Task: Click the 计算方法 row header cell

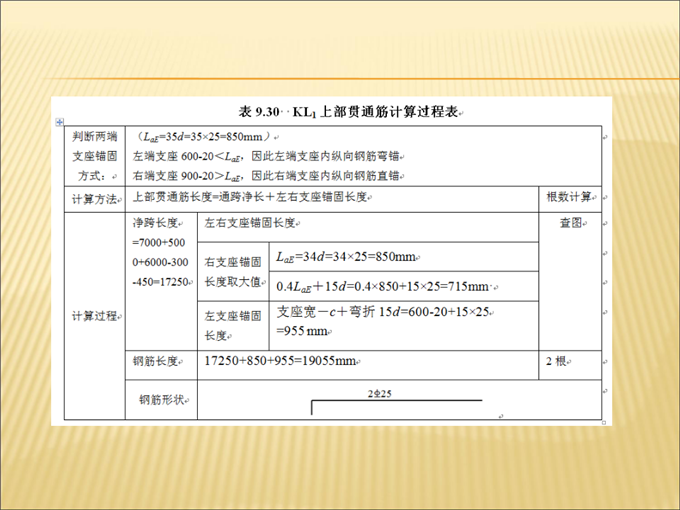Action: click(95, 197)
